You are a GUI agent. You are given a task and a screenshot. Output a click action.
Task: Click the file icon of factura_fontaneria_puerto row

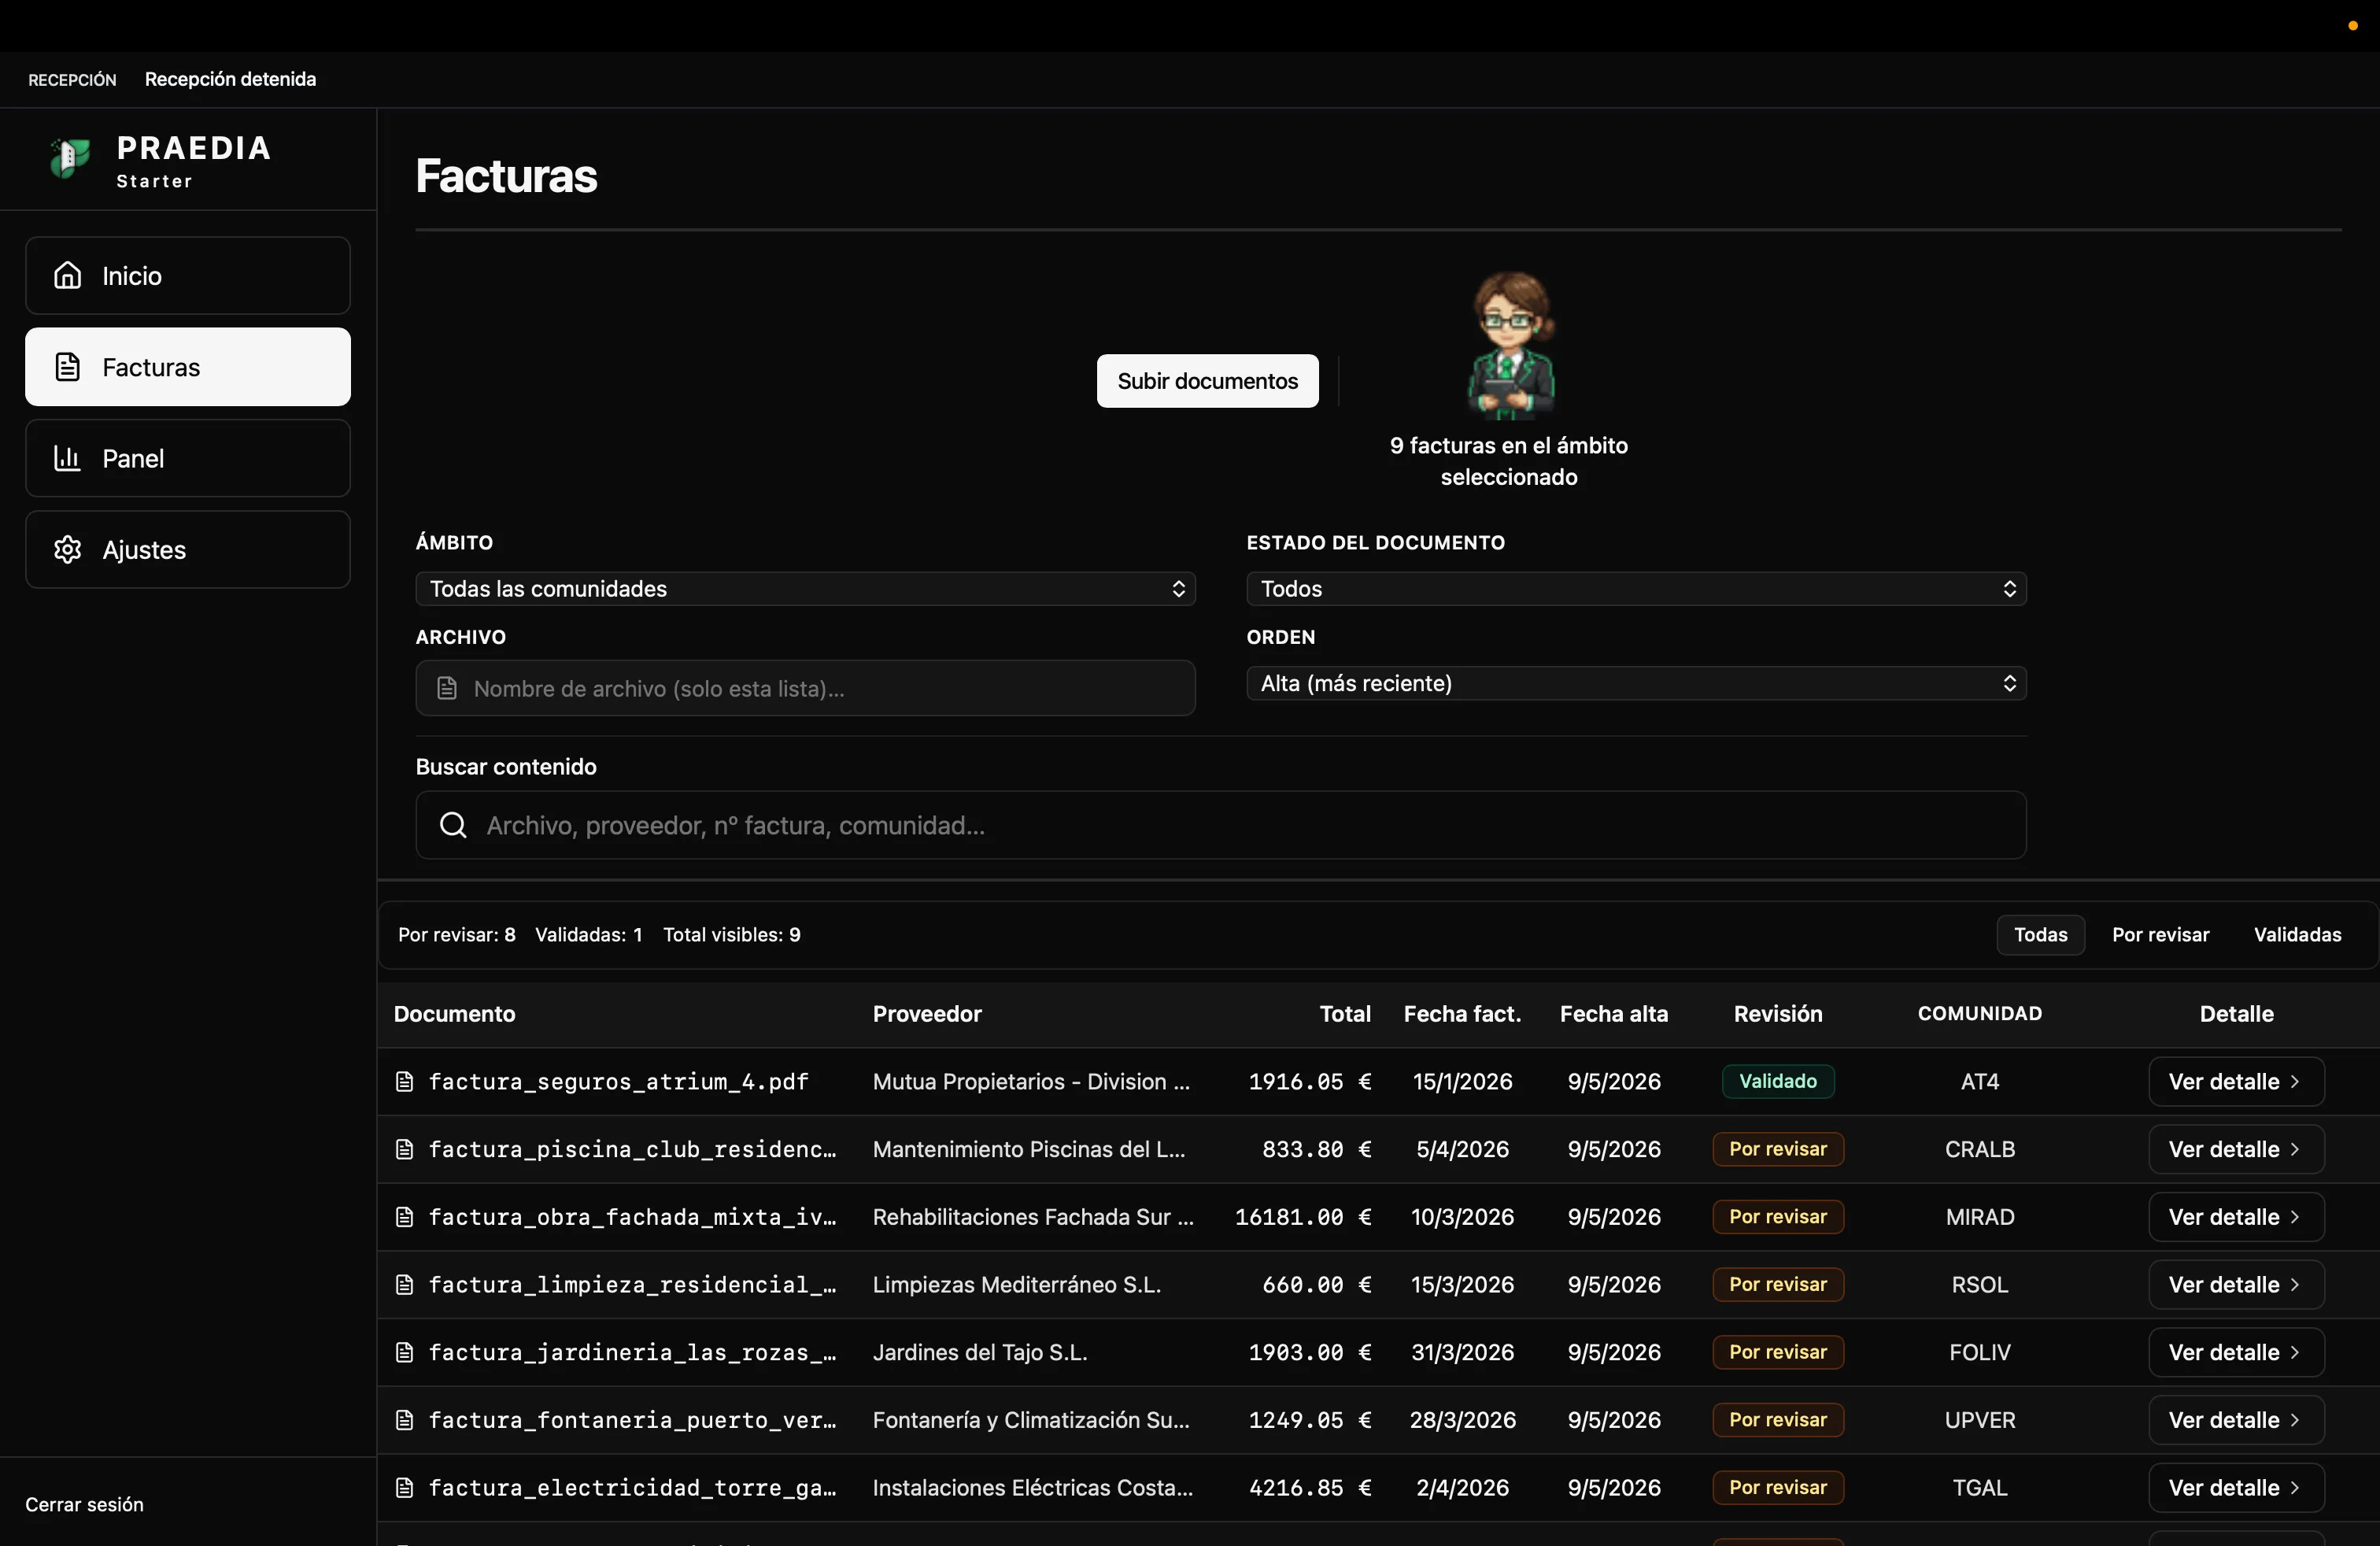(404, 1420)
